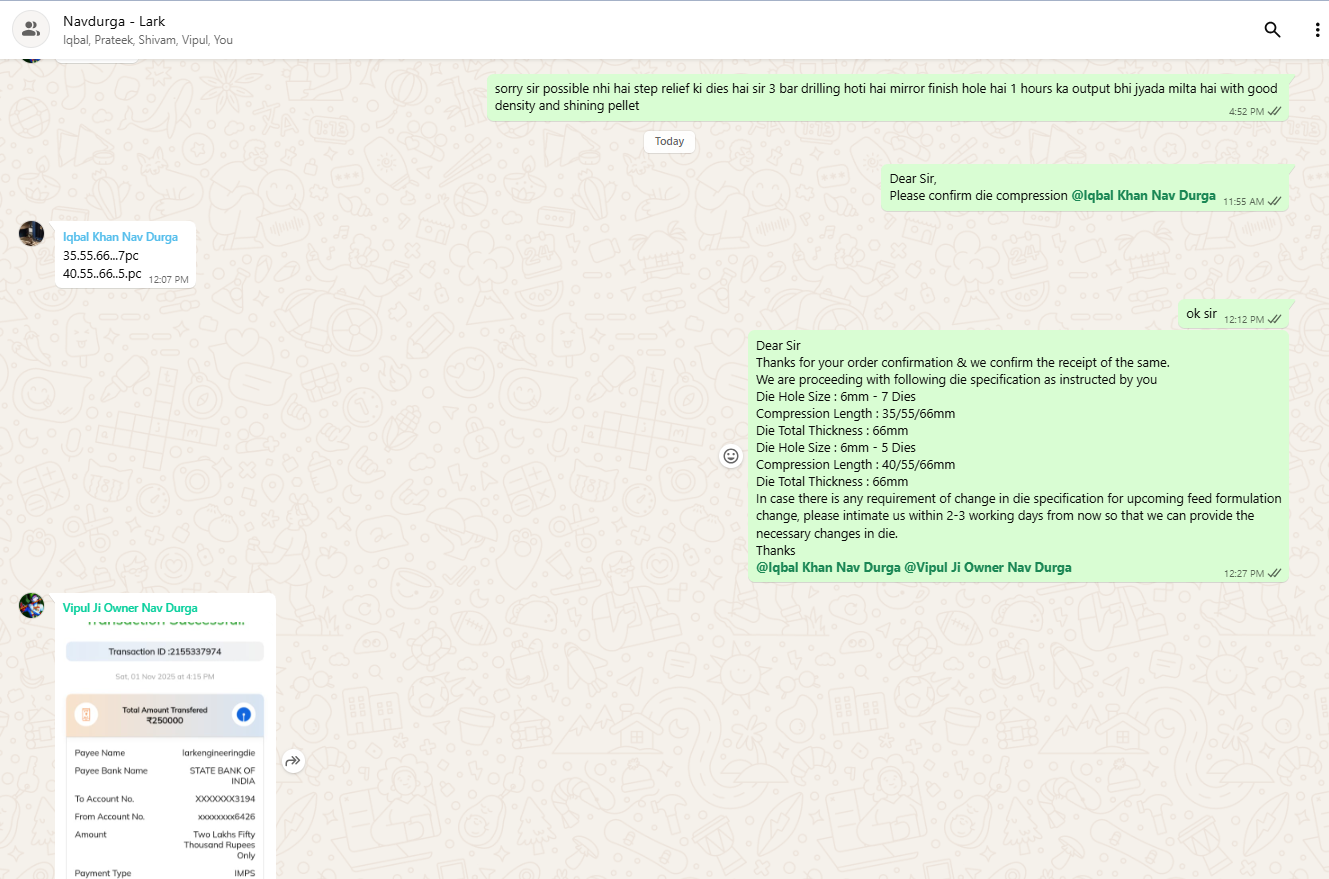1329x879 pixels.
Task: Open group info via the Navdurga - Lark title
Action: tap(113, 21)
